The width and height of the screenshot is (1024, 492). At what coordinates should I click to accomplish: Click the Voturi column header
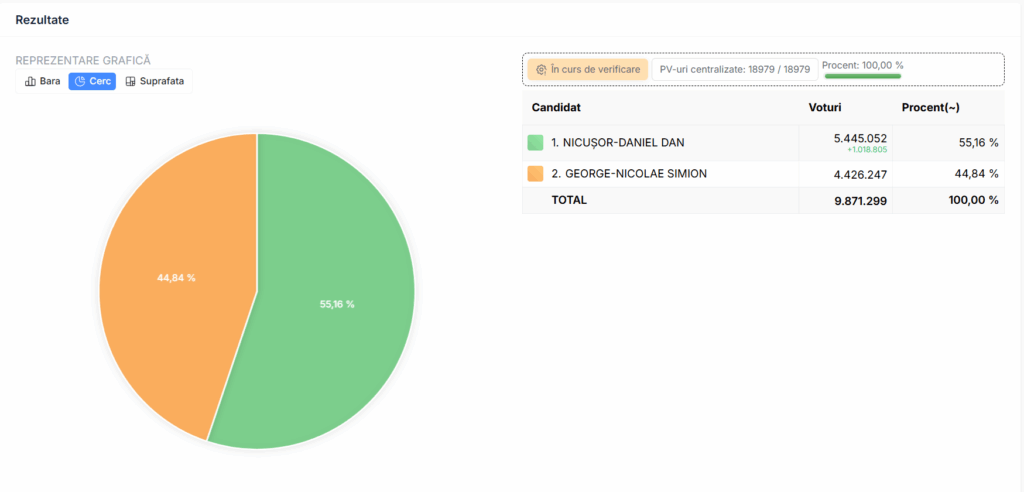pos(827,107)
